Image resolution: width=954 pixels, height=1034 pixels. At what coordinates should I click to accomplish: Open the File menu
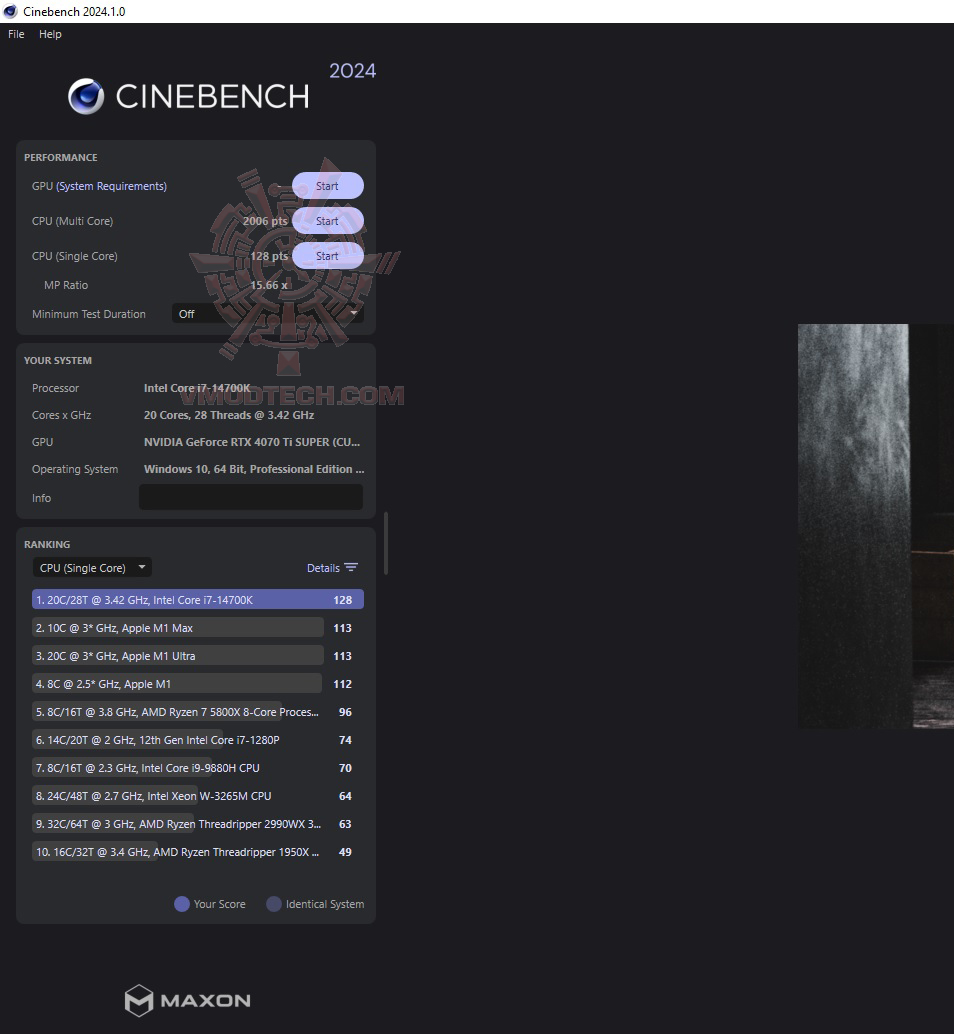(16, 34)
